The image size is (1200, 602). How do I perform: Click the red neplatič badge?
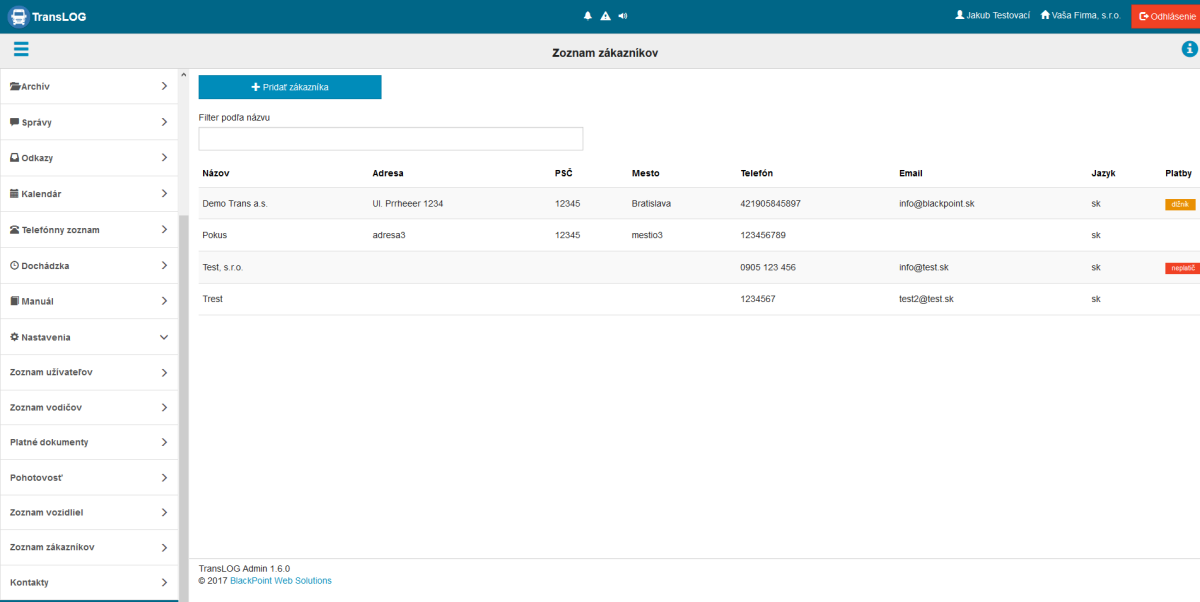[1180, 268]
